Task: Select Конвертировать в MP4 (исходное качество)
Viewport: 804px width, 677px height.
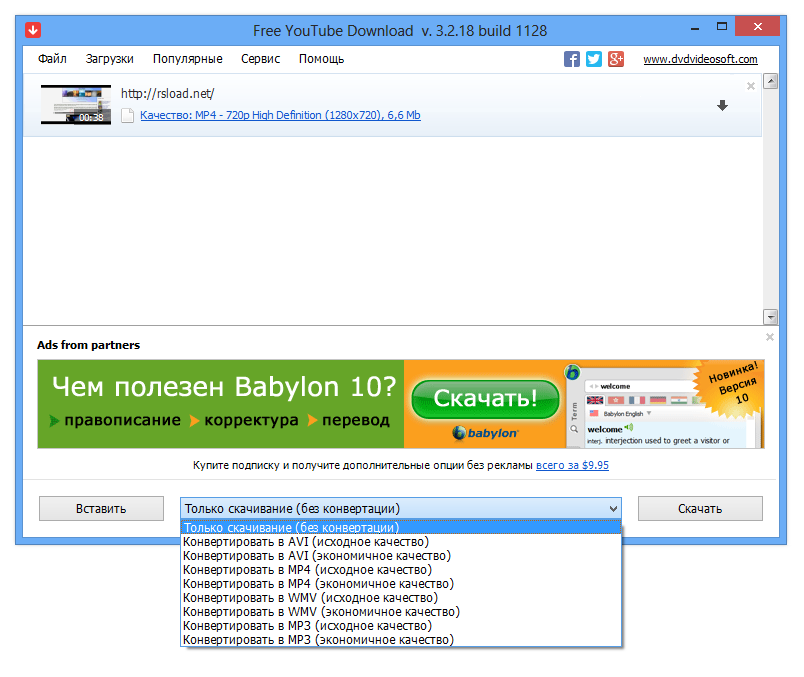Action: click(x=401, y=570)
